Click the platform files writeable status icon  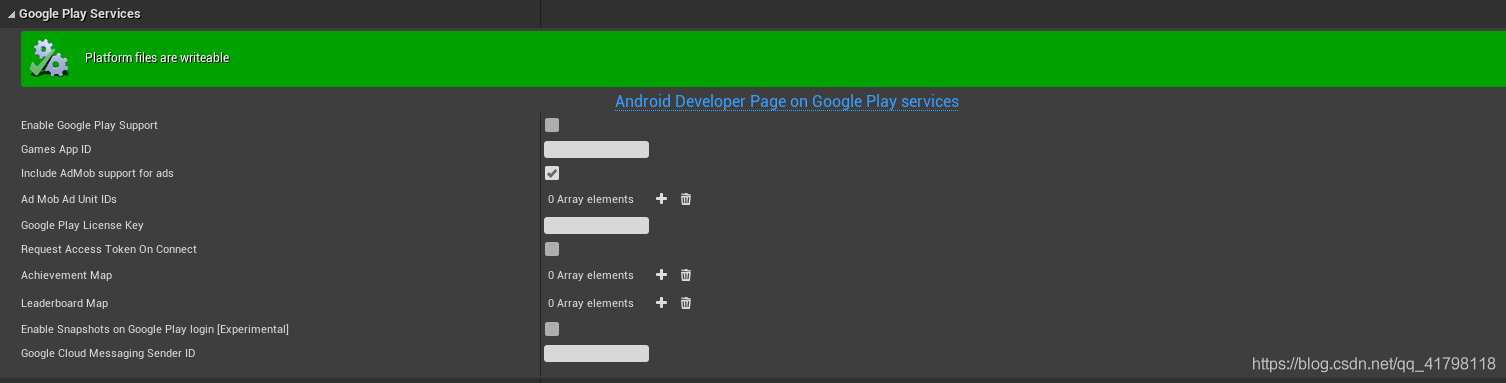(x=49, y=59)
